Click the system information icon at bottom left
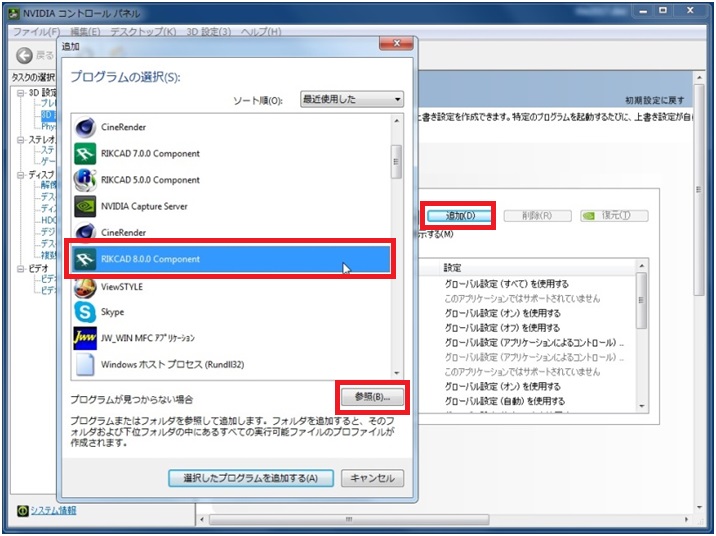716x536 pixels. [x=22, y=510]
